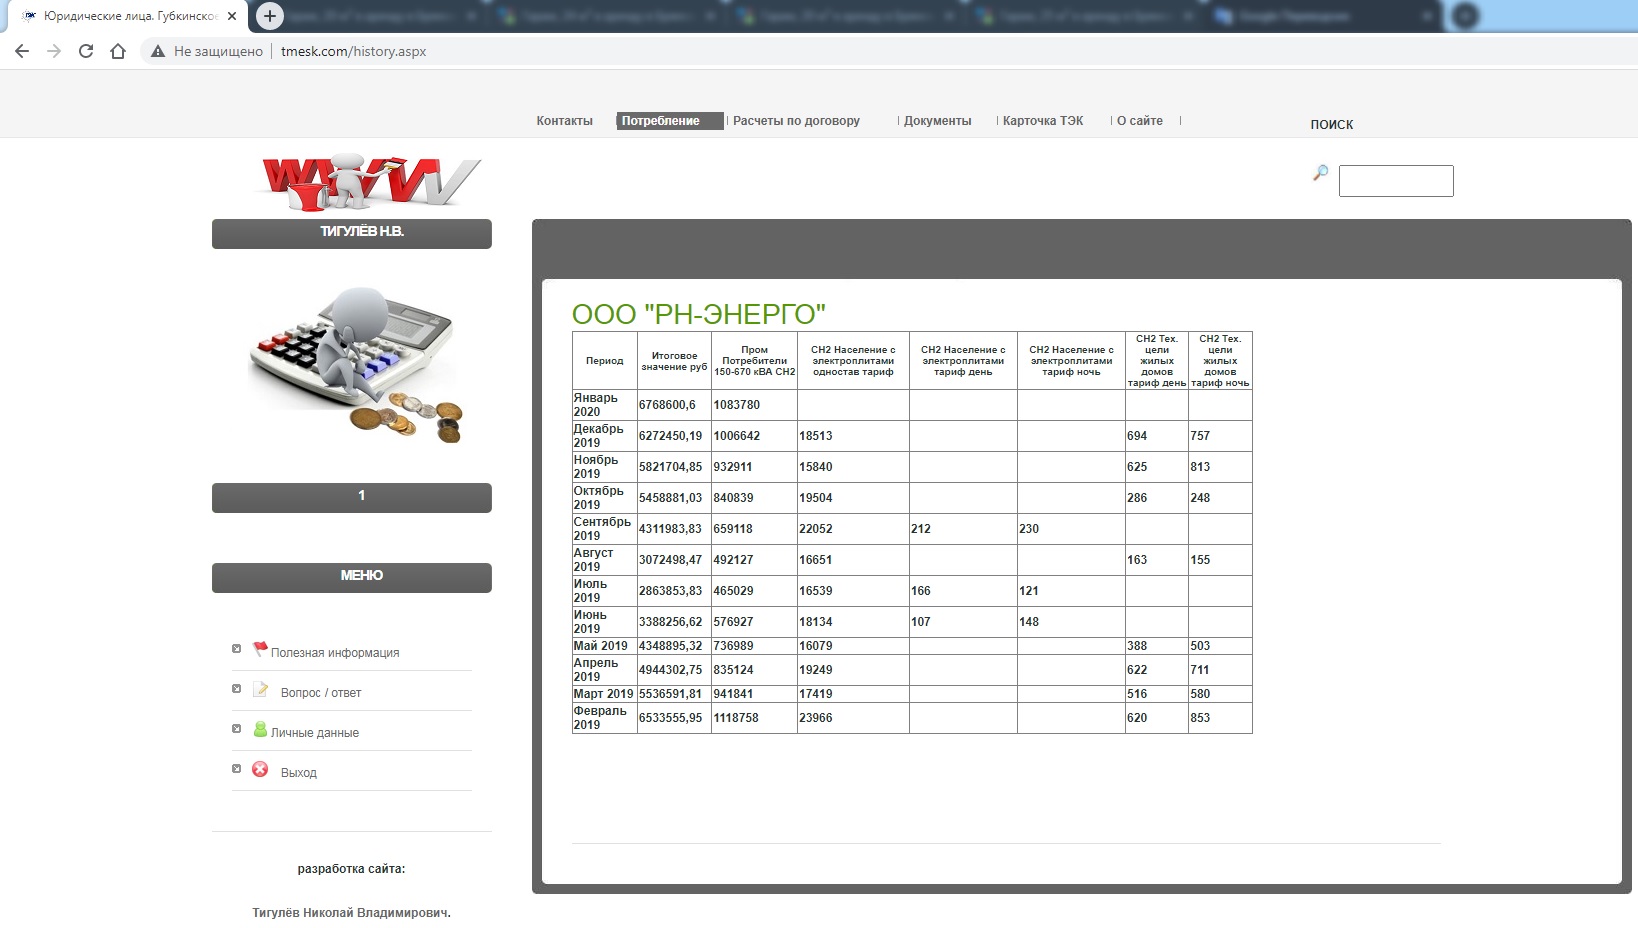Select the Потребление menu item

(661, 121)
